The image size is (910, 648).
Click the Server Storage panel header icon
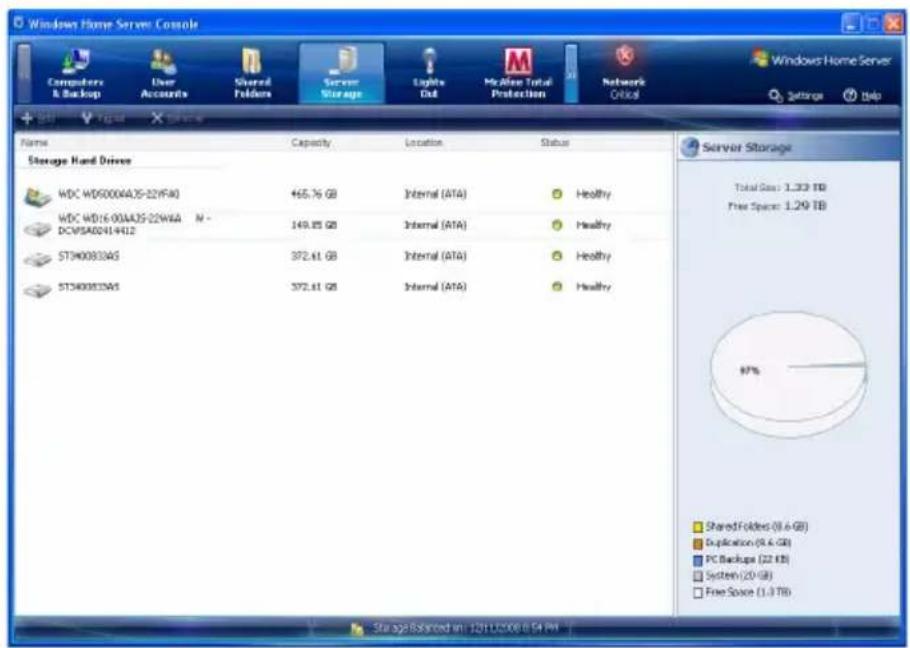(x=689, y=147)
